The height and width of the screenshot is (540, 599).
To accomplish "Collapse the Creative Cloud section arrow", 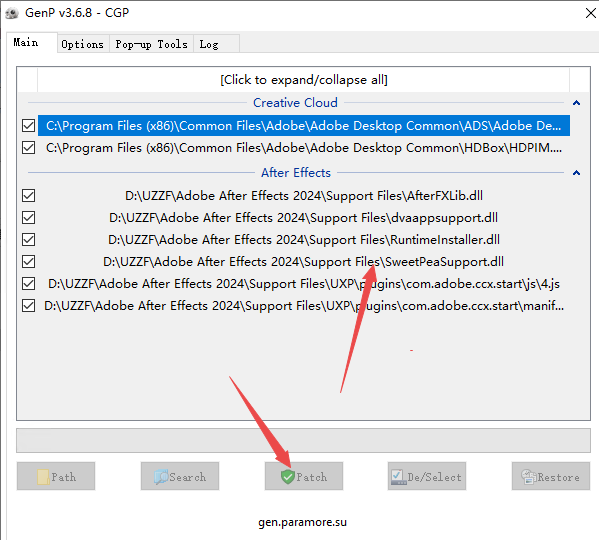I will [576, 103].
